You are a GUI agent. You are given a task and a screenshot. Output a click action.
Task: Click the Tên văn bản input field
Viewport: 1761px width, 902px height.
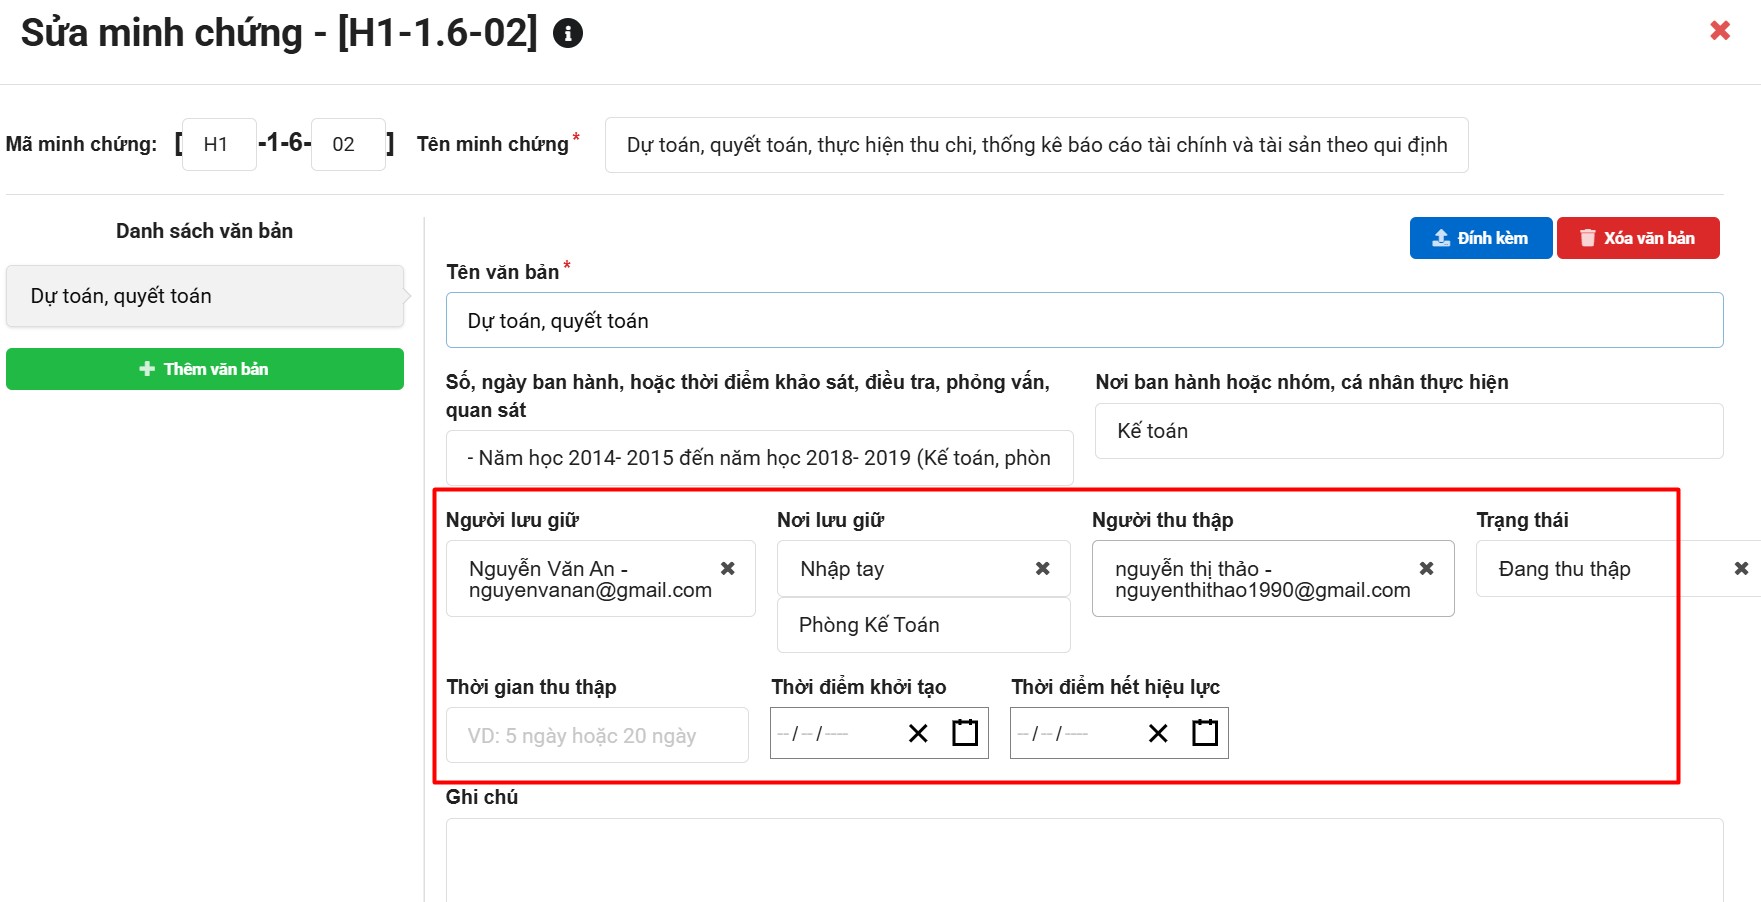pyautogui.click(x=1083, y=321)
